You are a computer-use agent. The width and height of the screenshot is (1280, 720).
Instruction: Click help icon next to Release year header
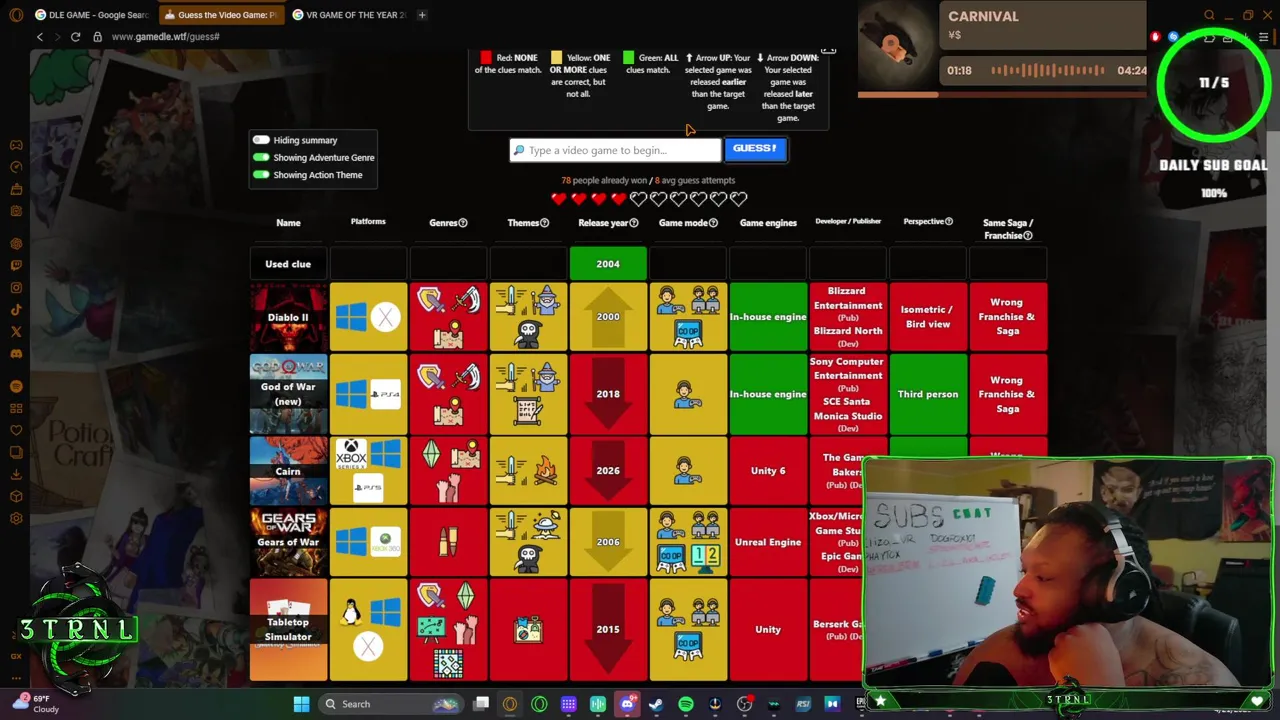[634, 223]
